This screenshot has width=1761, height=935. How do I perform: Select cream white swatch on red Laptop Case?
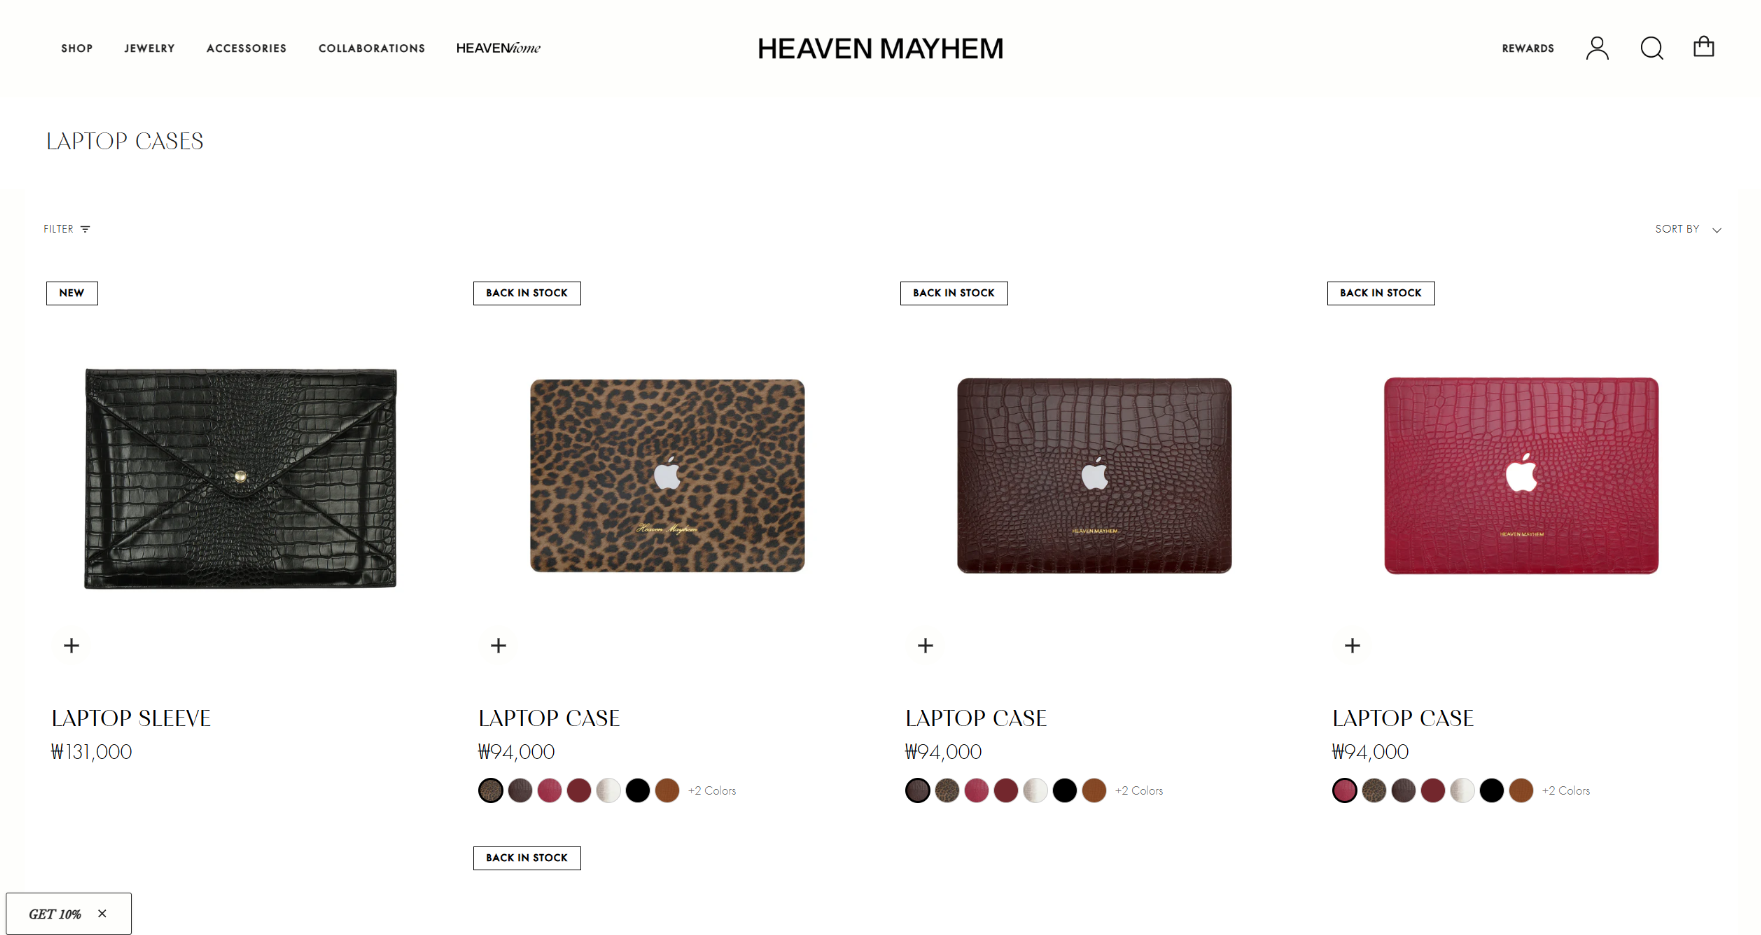[x=1463, y=791]
